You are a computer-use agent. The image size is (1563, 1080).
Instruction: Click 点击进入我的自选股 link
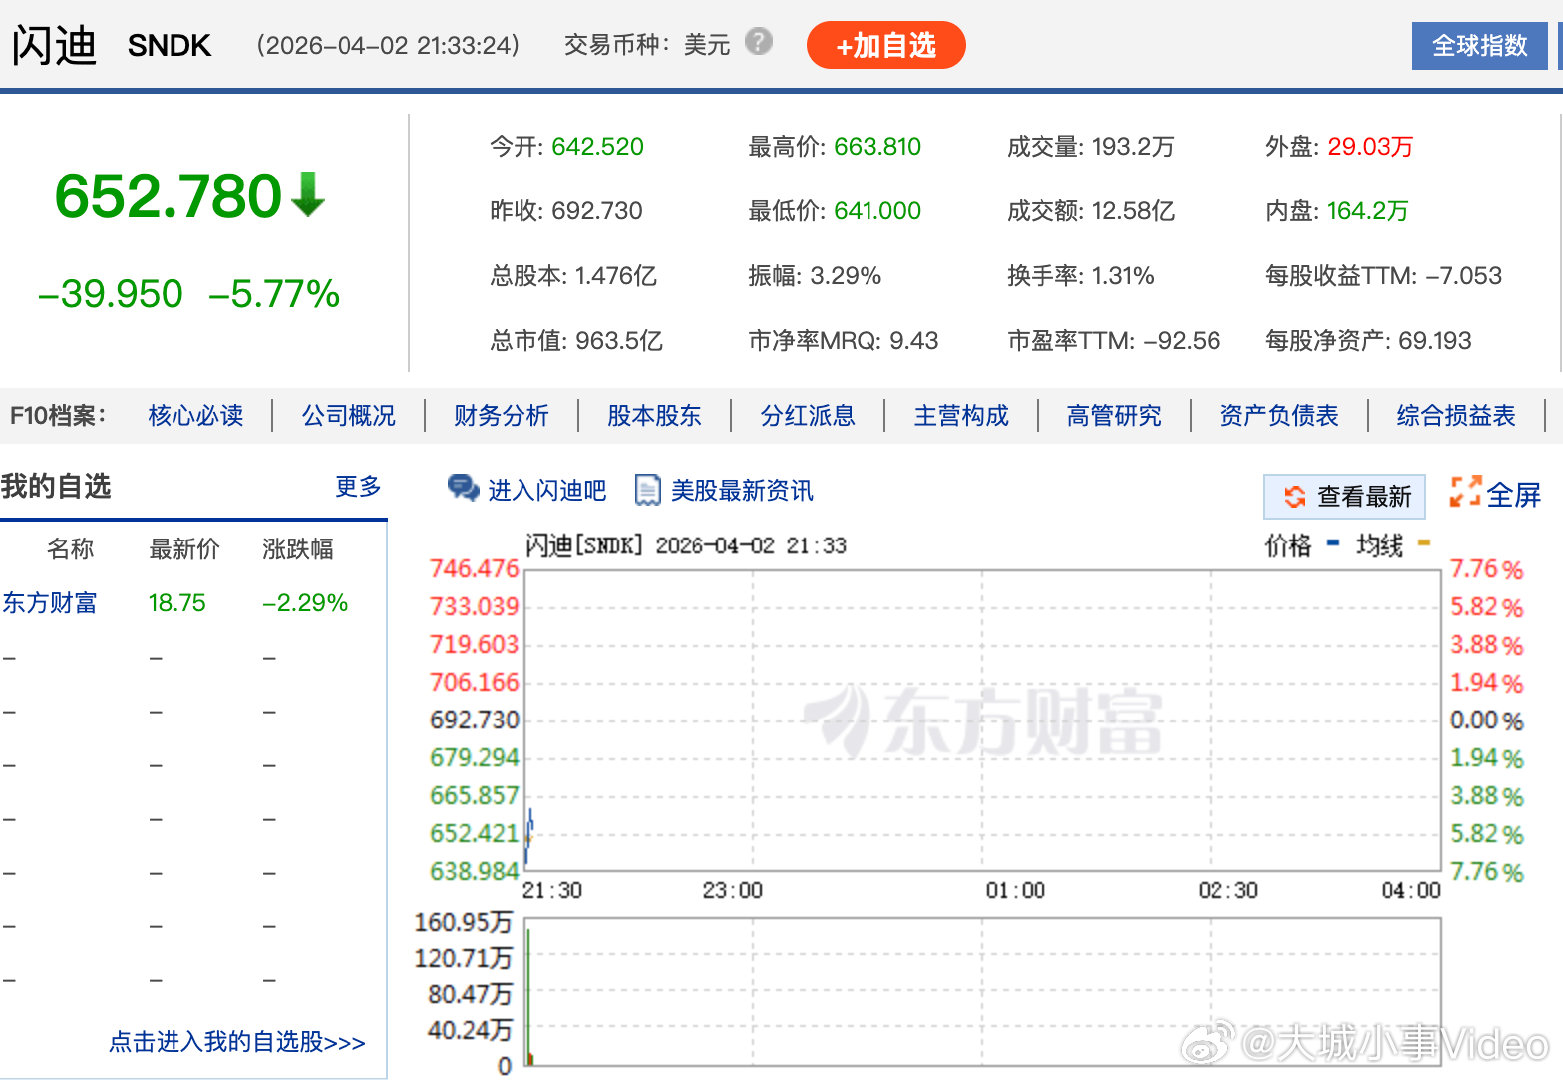pyautogui.click(x=237, y=1042)
